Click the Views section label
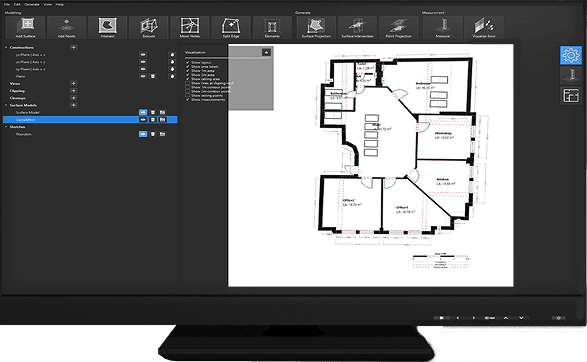Screen dimensions: 587x362 [15, 83]
